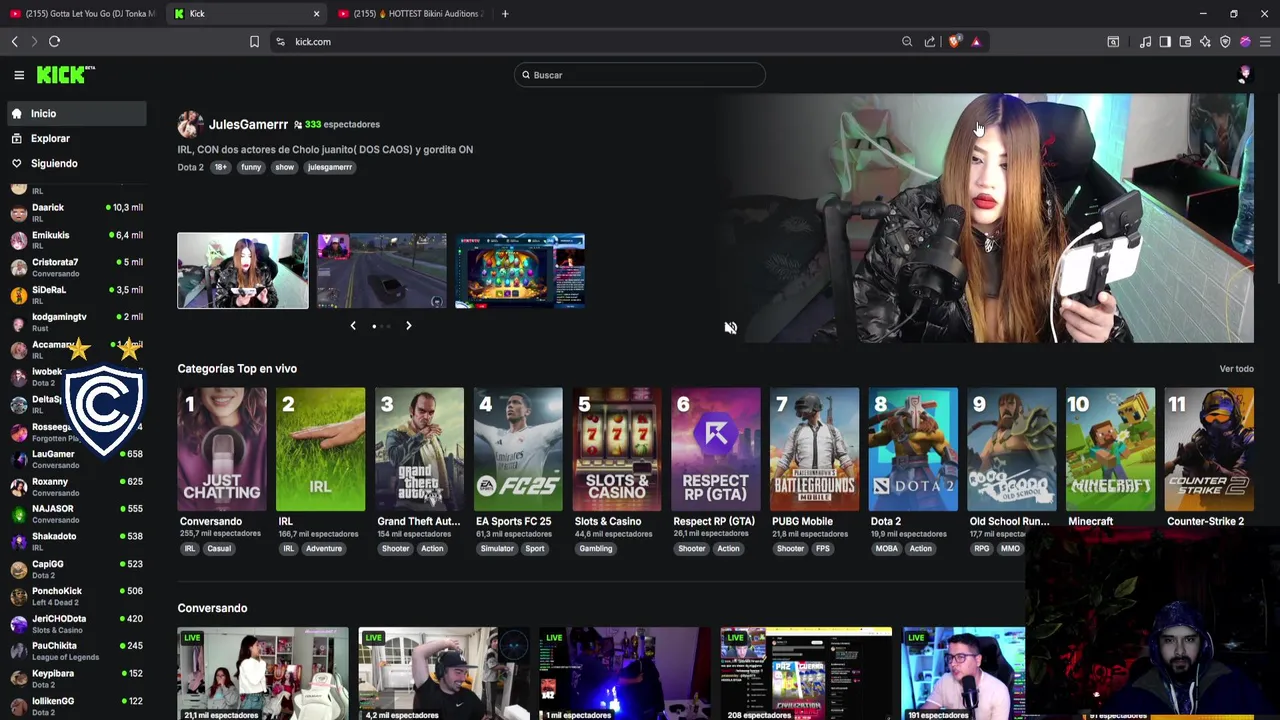Open Keypibara channel in sidebar
The image size is (1280, 720).
point(76,679)
